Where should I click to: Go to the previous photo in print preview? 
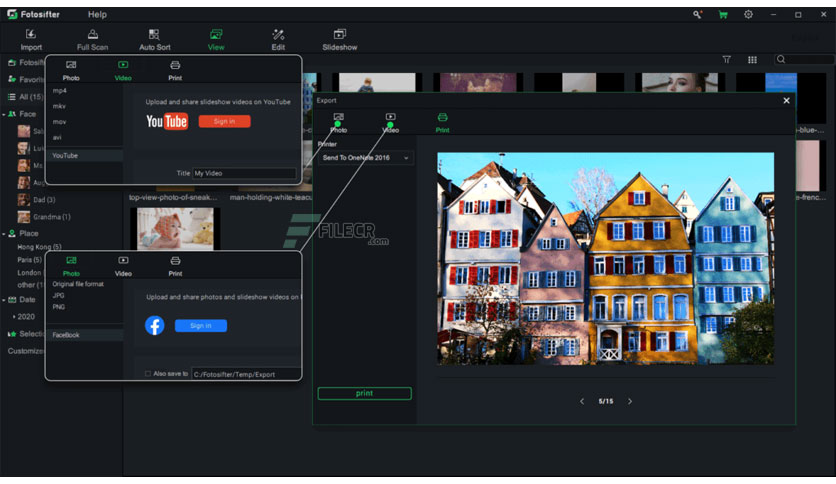(582, 401)
